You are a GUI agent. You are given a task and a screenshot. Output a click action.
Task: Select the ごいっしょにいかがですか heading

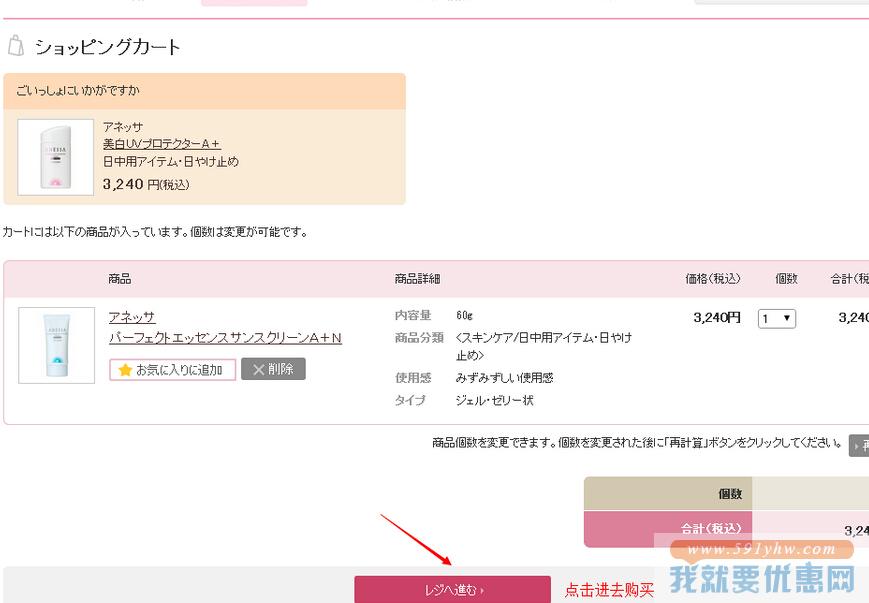(78, 90)
